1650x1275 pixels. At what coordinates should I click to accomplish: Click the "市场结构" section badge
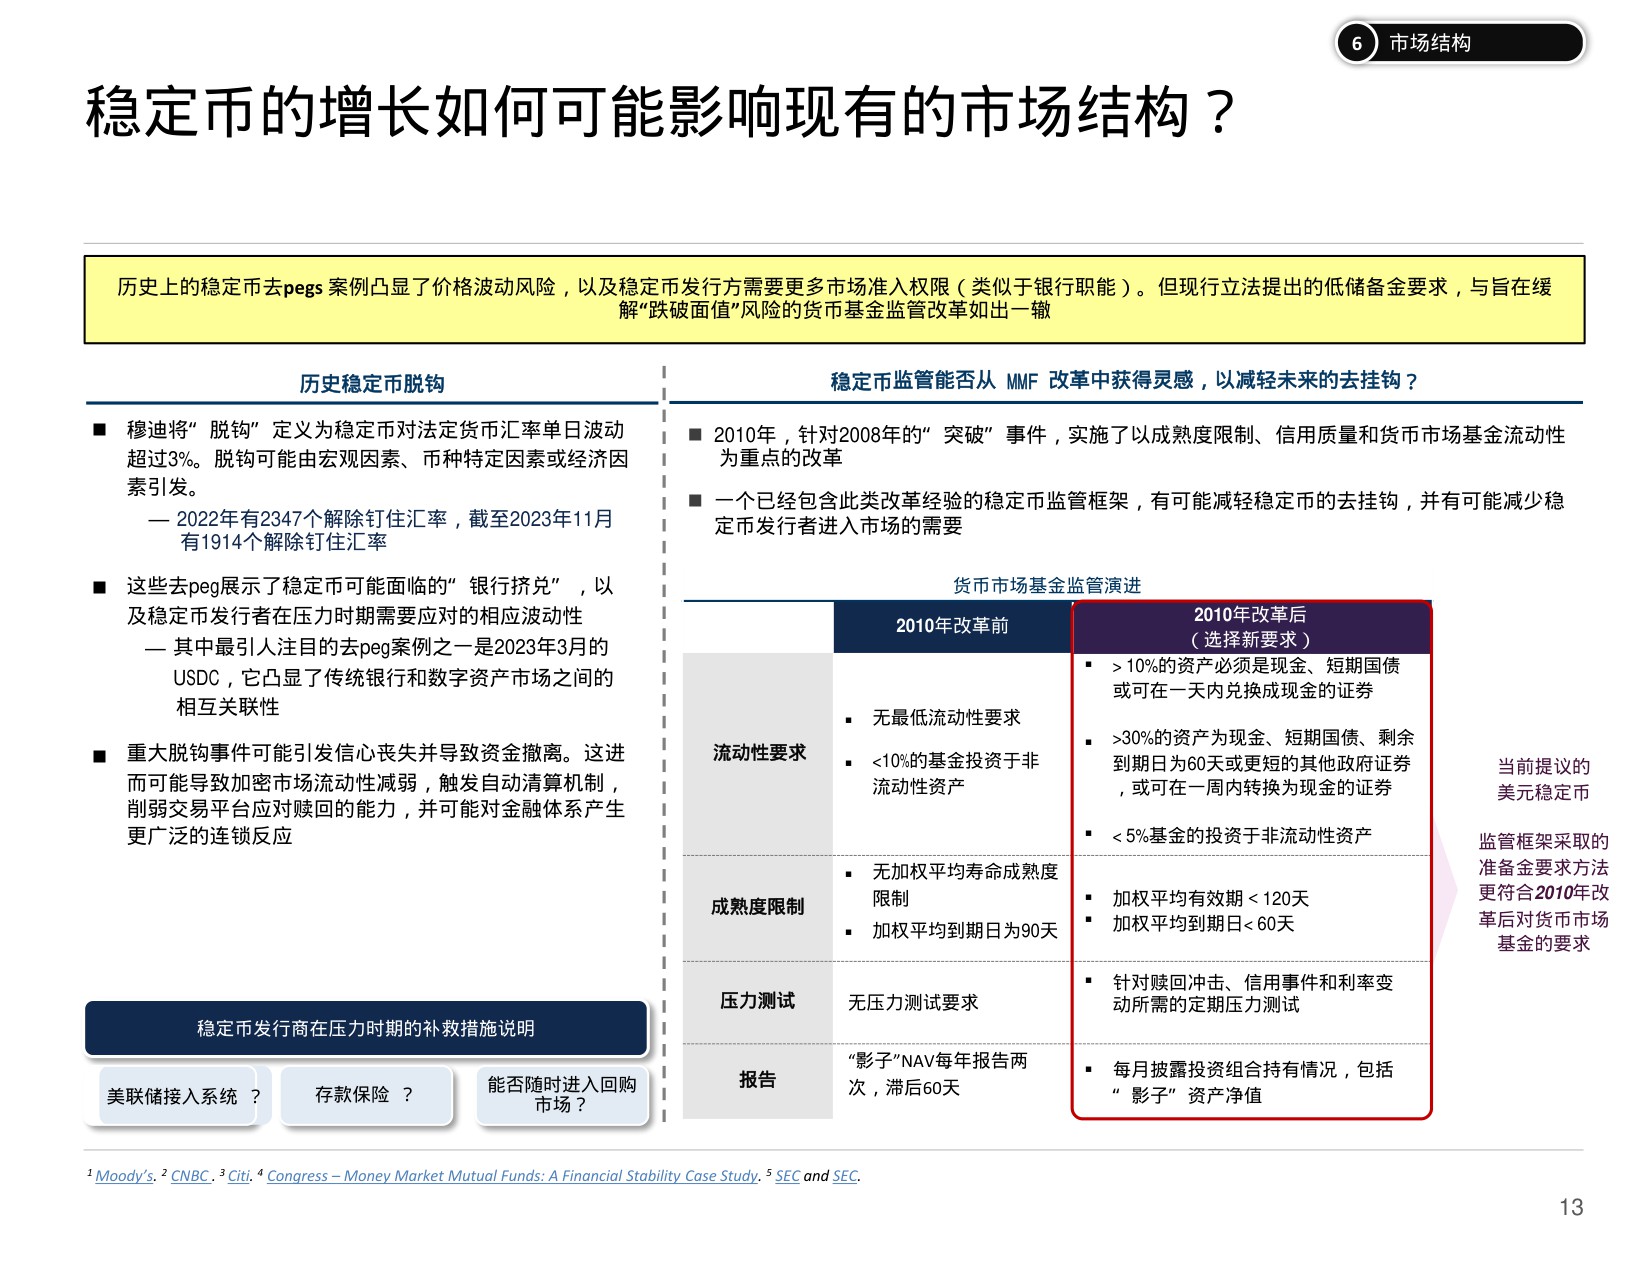[1430, 42]
